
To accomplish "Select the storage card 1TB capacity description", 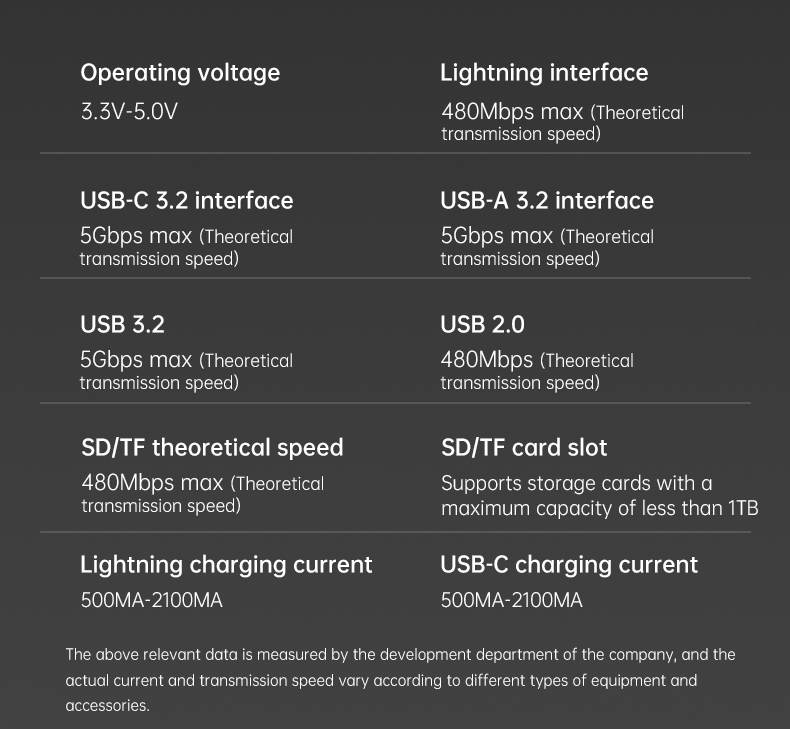I will click(599, 496).
